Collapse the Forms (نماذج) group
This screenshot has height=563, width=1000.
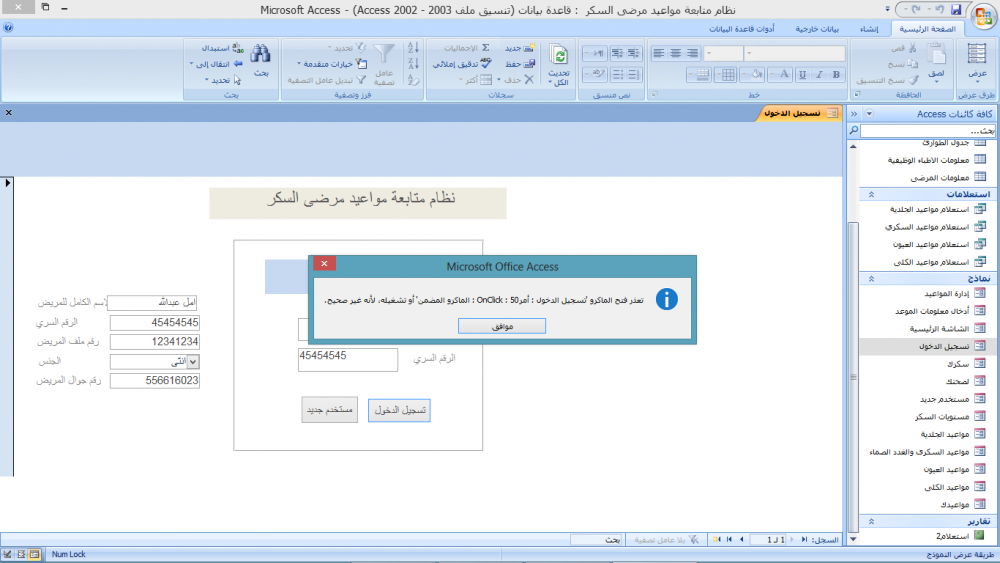871,279
